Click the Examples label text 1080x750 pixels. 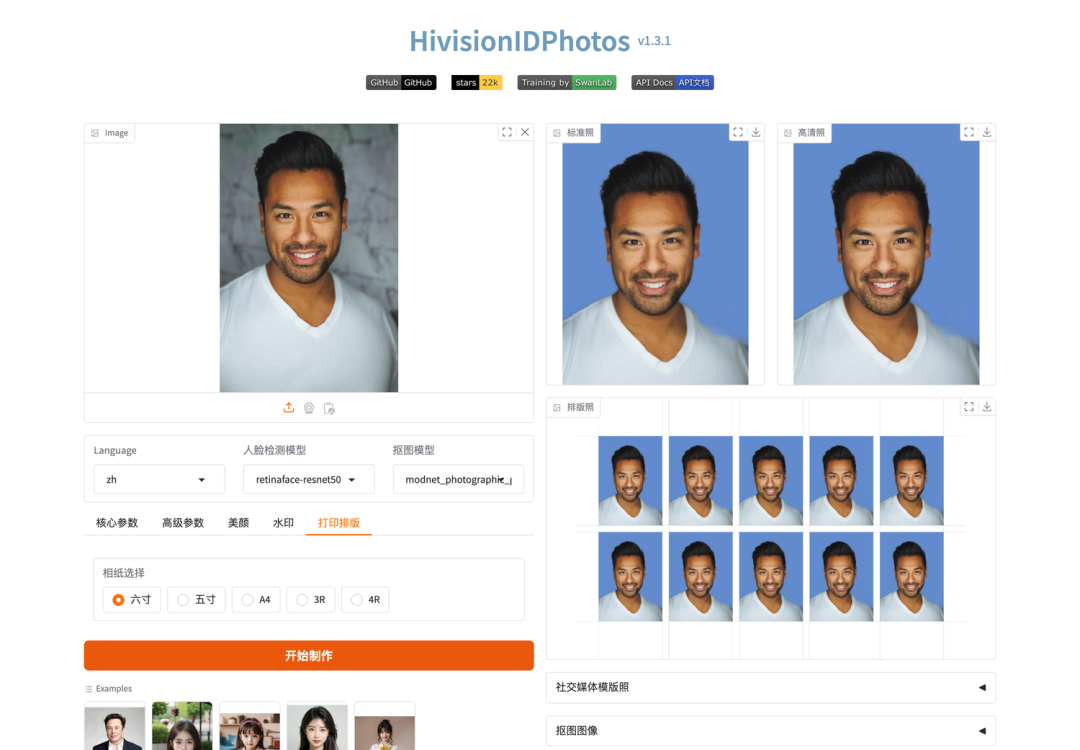tap(114, 689)
